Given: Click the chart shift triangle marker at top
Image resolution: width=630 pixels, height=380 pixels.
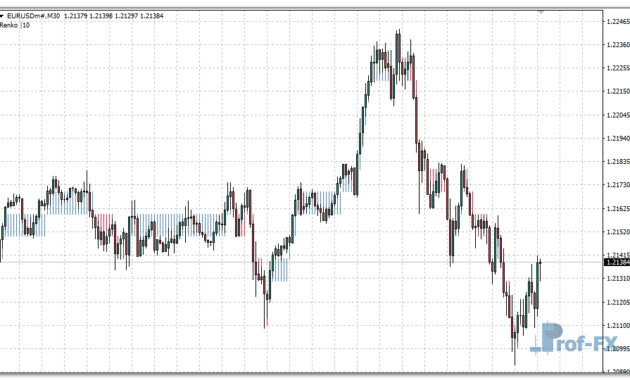Looking at the screenshot, I should coord(541,12).
